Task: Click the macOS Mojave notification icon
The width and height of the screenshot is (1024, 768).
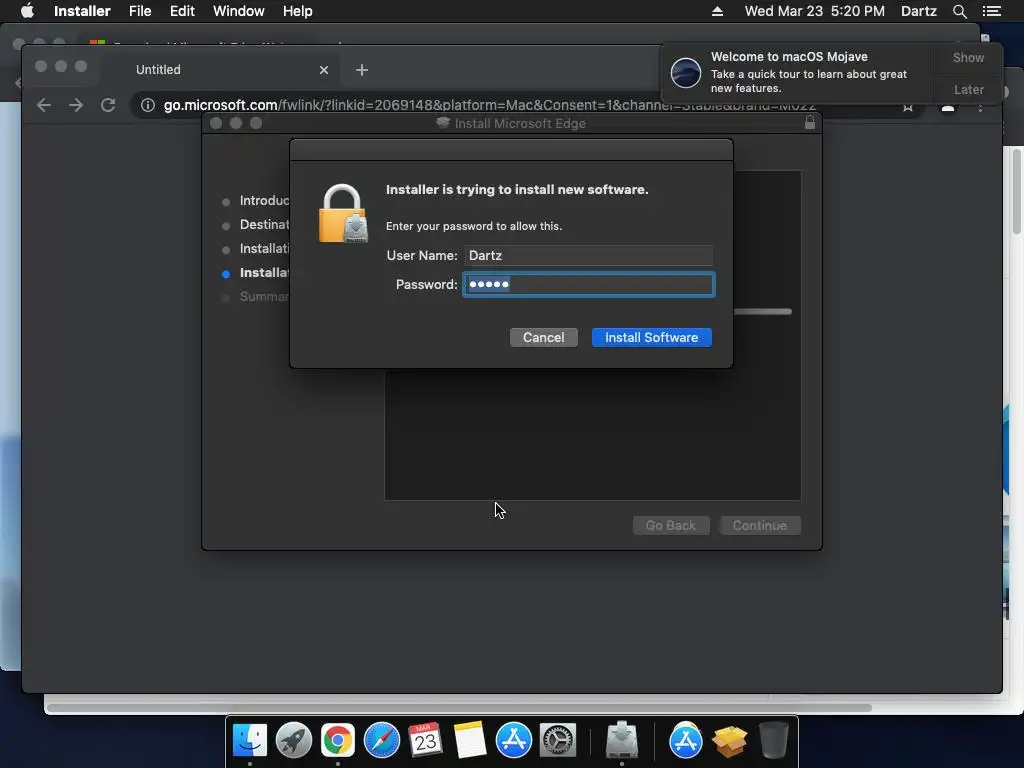Action: click(686, 72)
